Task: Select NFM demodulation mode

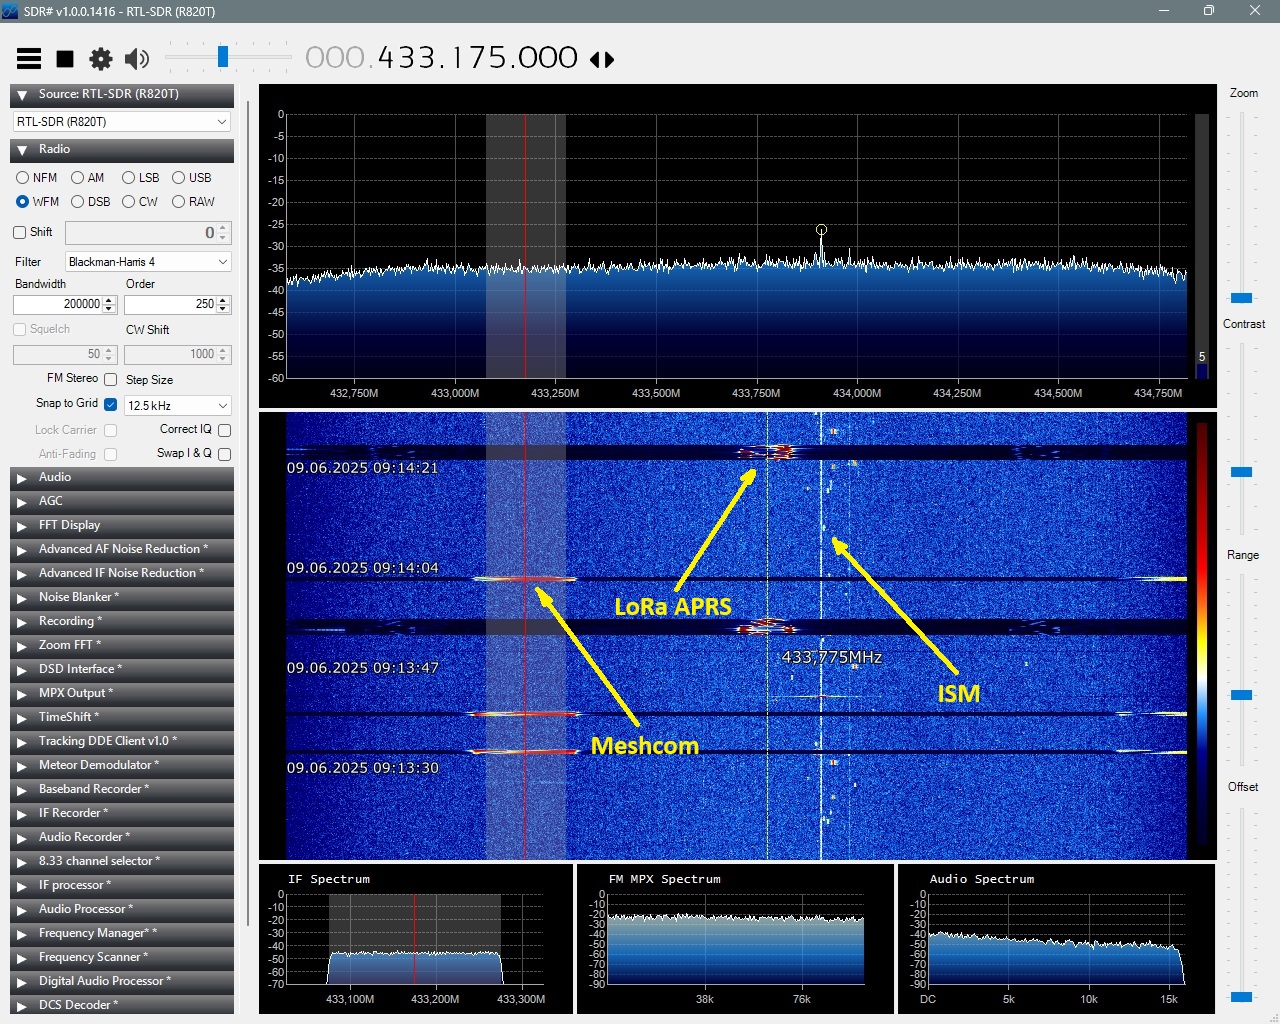Action: click(22, 178)
